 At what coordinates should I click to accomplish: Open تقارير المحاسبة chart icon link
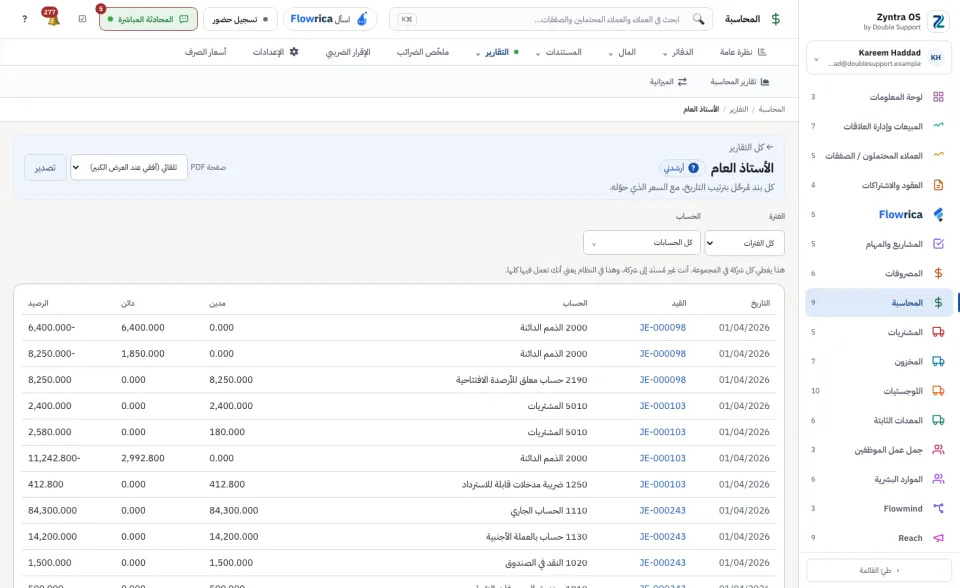tap(740, 81)
